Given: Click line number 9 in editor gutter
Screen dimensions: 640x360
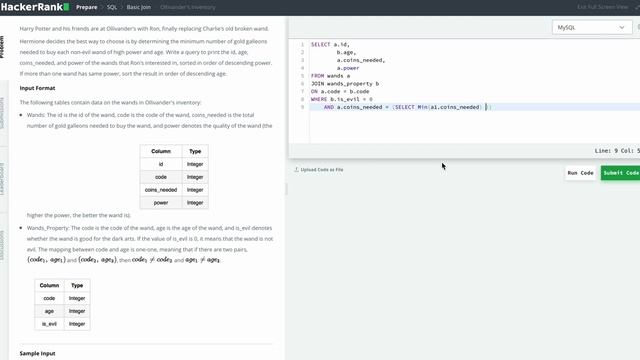Looking at the screenshot, I should click(x=302, y=107).
